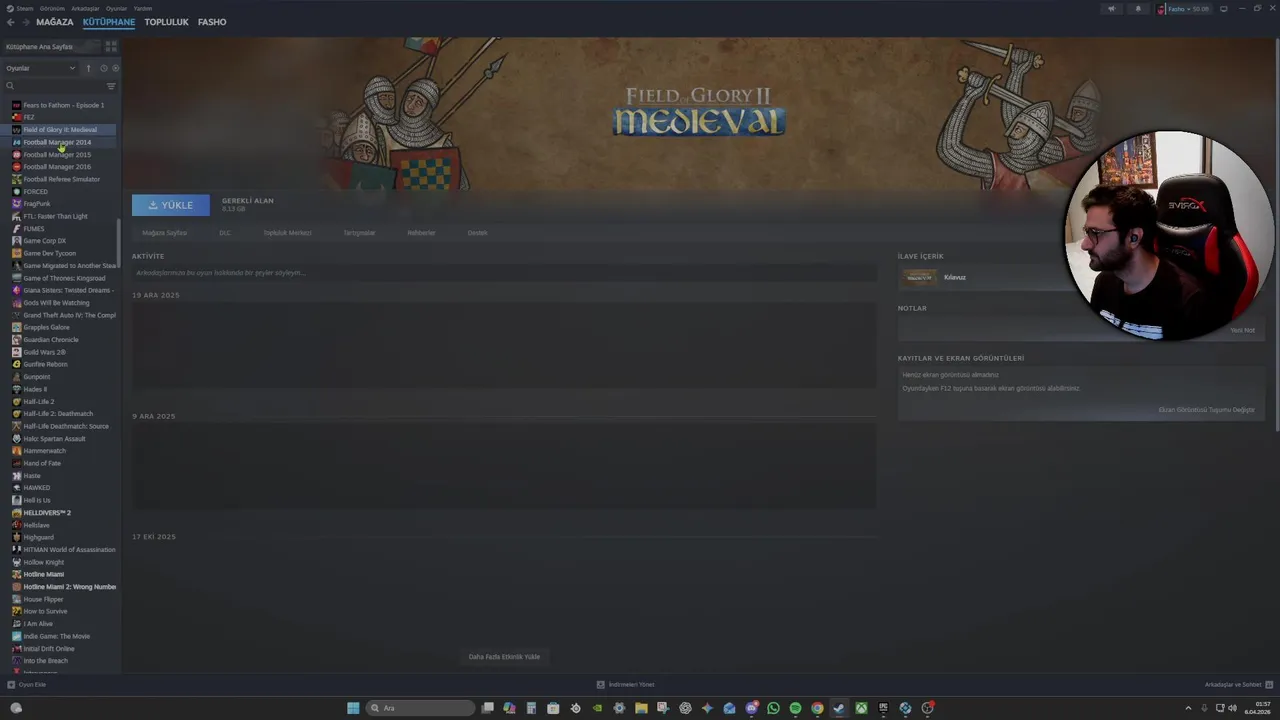
Task: Open the notifications bell icon
Action: (x=1138, y=9)
